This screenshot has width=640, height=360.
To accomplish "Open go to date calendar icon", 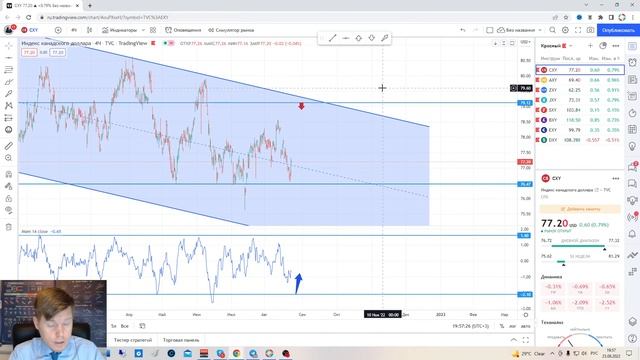I will [142, 326].
